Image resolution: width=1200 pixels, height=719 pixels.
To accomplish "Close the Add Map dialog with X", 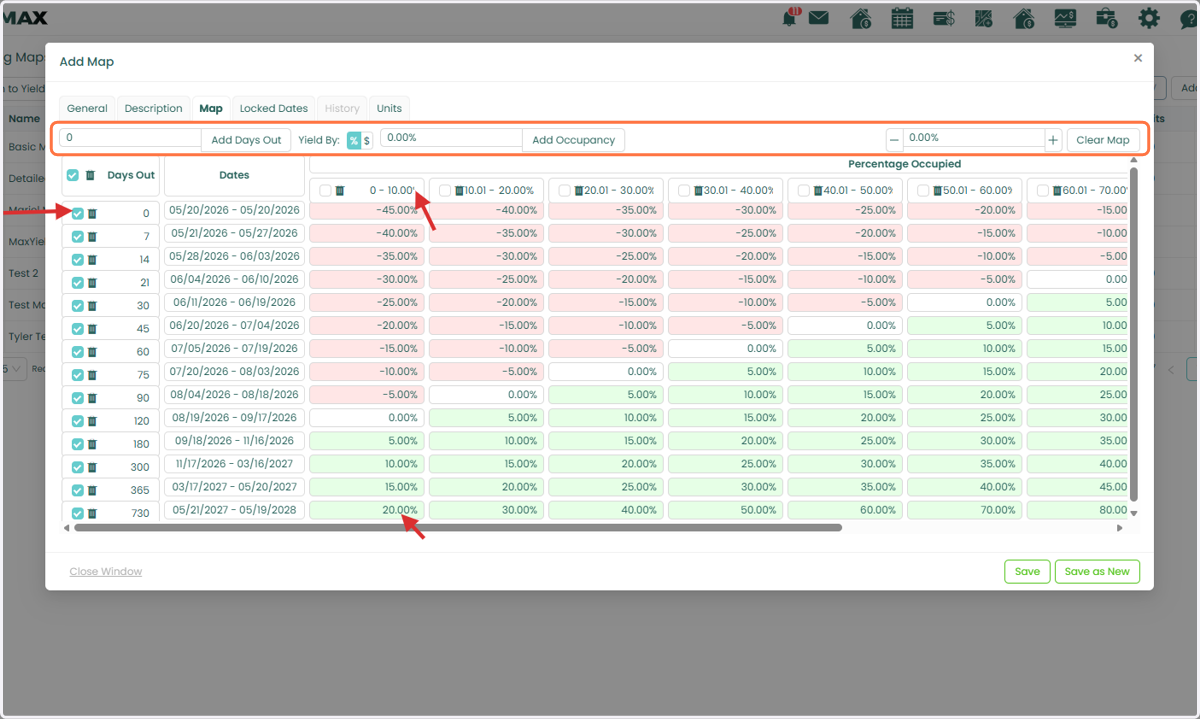I will (x=1137, y=58).
